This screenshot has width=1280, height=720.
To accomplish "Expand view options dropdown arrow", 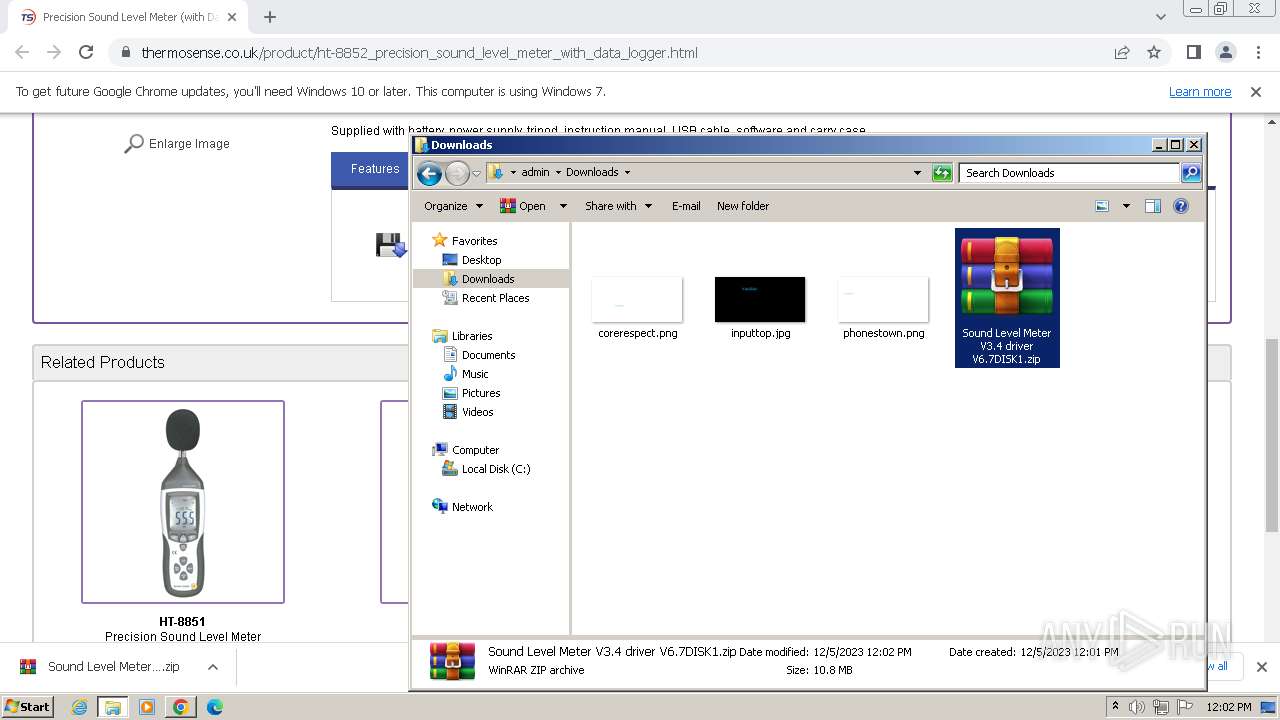I will (1126, 206).
